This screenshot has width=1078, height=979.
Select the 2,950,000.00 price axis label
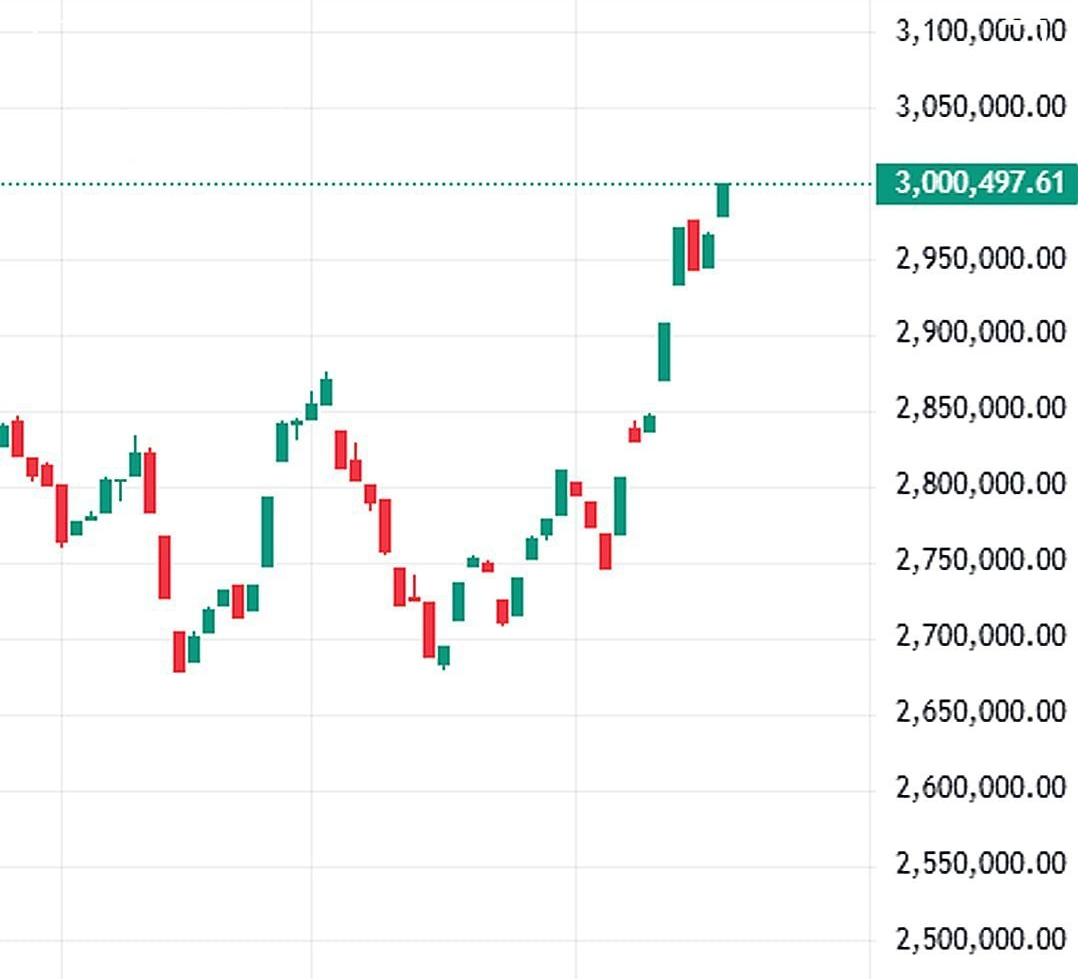click(x=980, y=259)
